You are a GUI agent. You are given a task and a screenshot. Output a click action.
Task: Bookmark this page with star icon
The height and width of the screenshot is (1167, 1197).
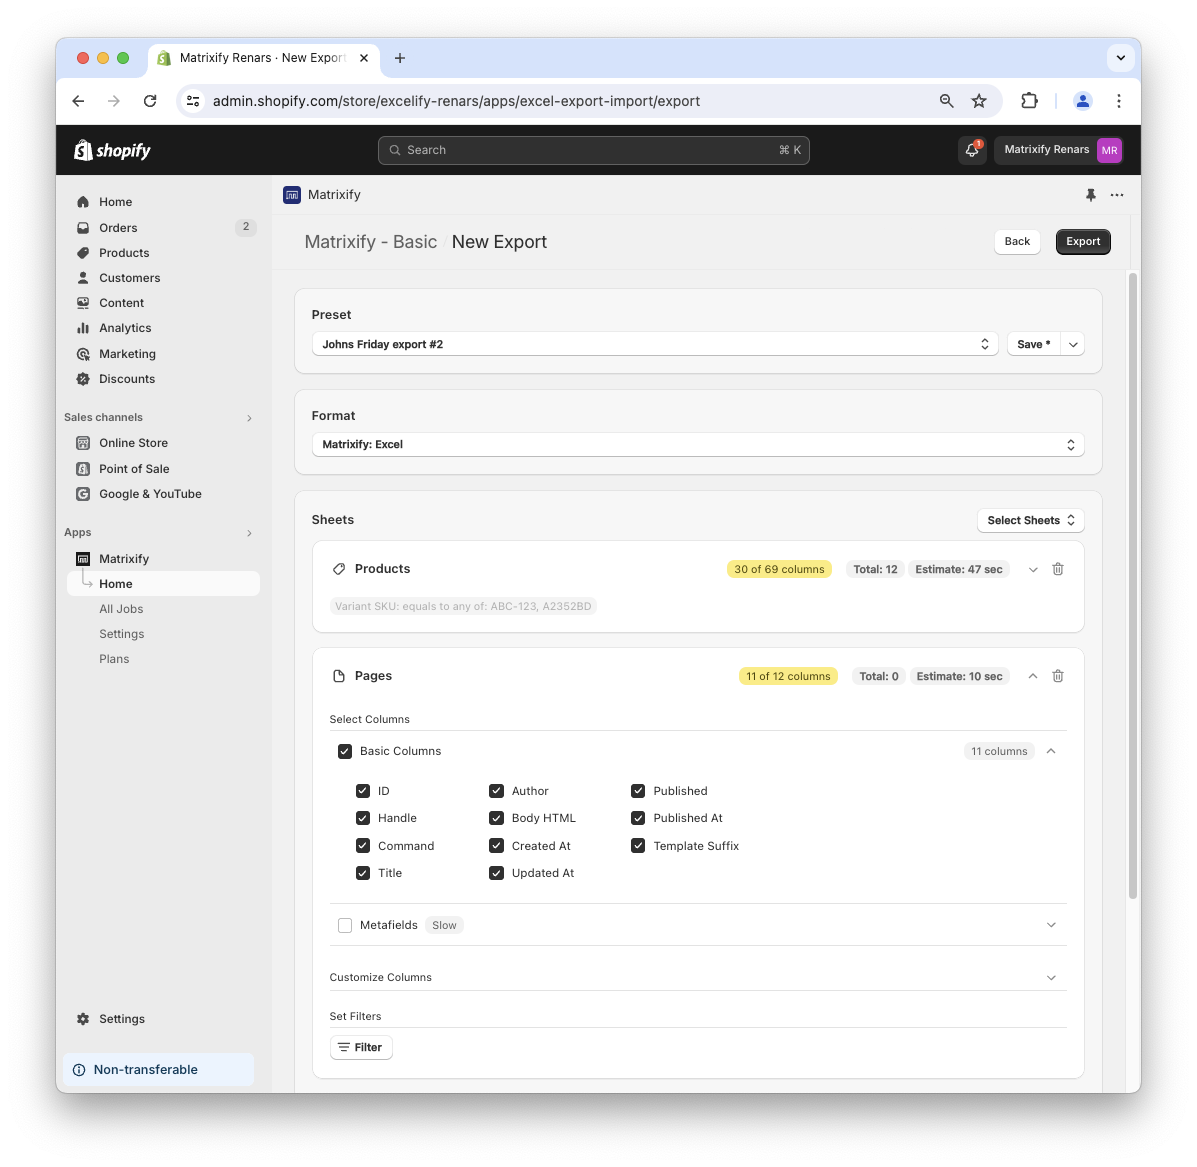pyautogui.click(x=979, y=101)
